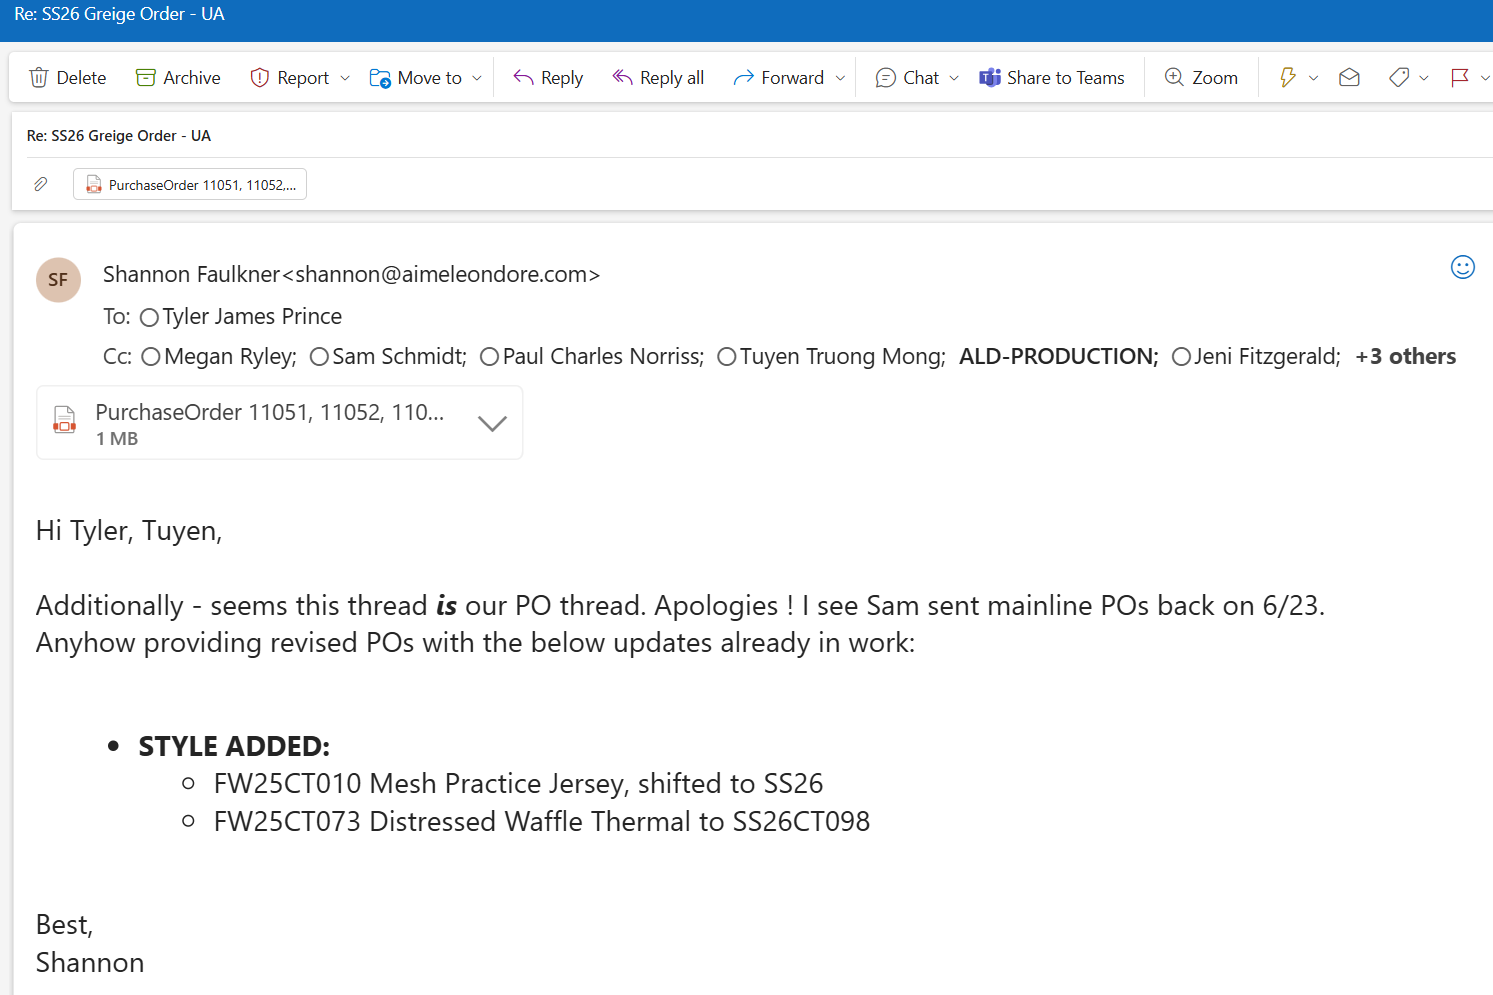Open the Move to dropdown chevron

[x=477, y=78]
